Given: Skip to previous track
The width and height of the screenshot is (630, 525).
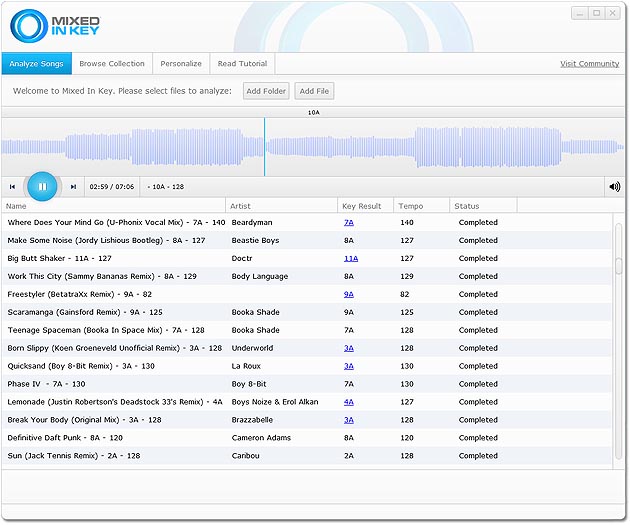Looking at the screenshot, I should [x=12, y=187].
